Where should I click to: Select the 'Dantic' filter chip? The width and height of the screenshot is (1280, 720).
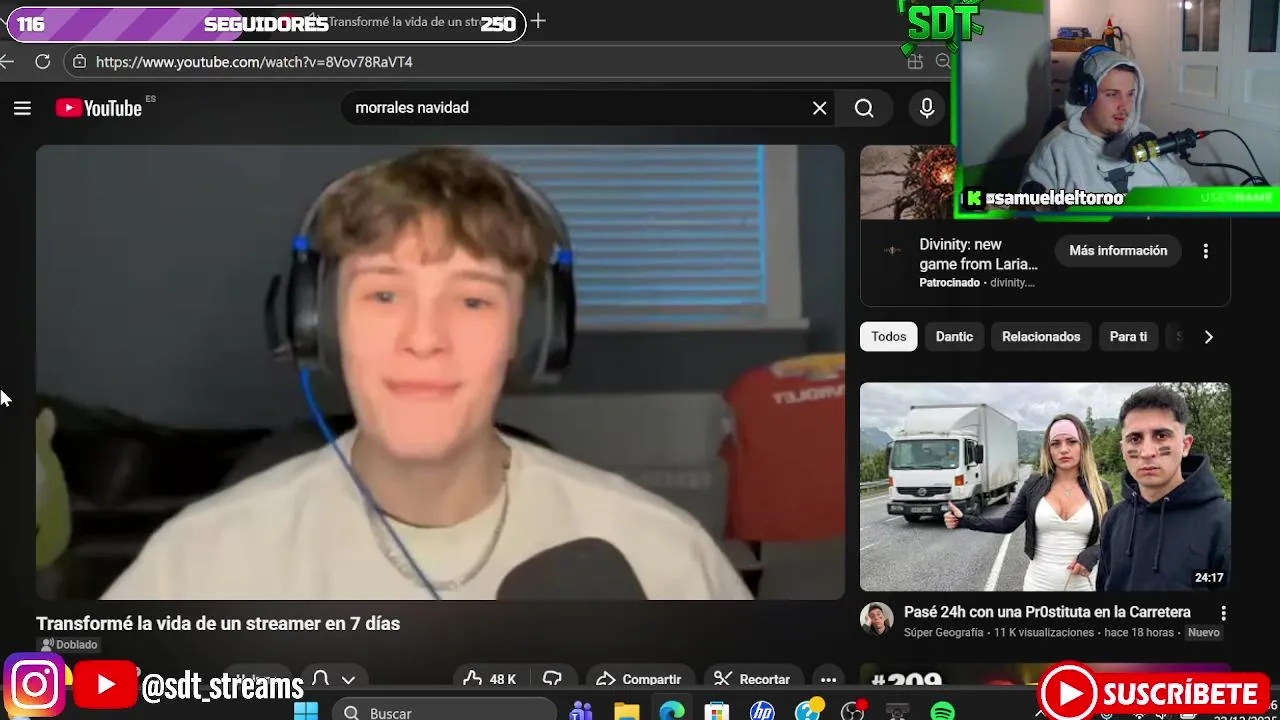954,337
